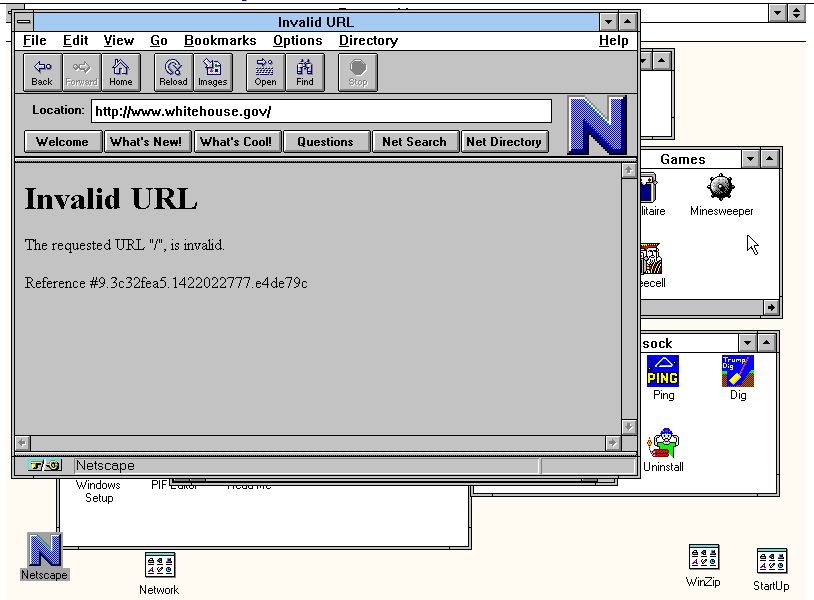Screen dimensions: 814x600
Task: Minimize Program Manager with top-right down arrow
Action: point(777,13)
